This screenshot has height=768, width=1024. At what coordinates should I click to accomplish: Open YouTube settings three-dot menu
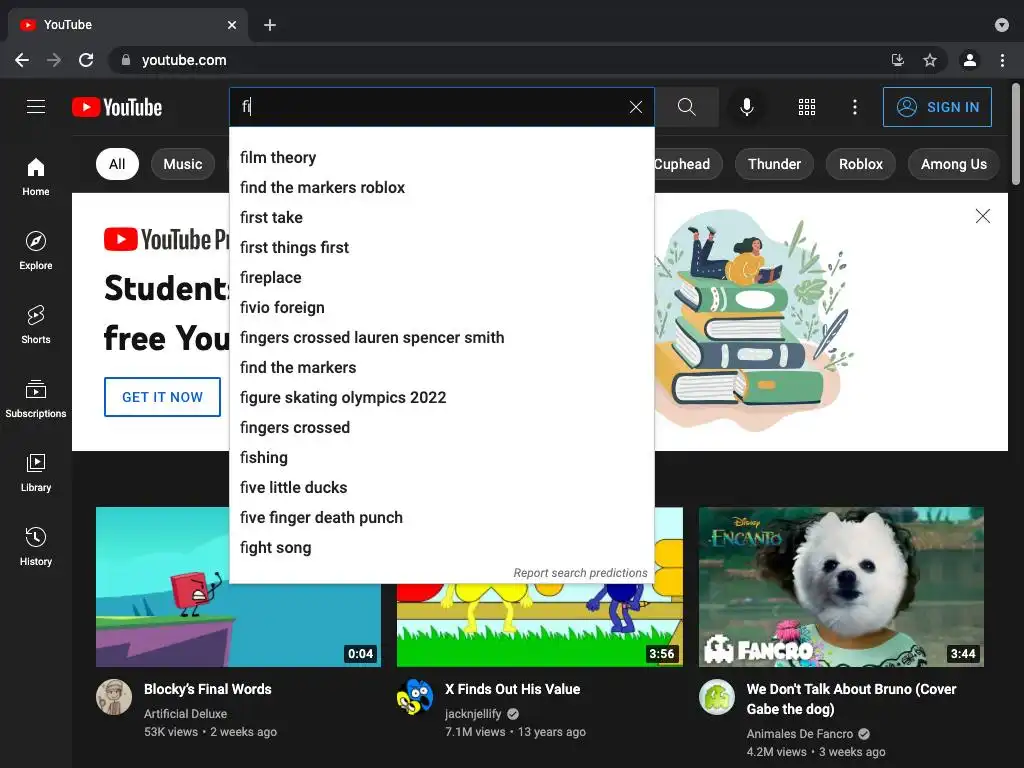(854, 107)
